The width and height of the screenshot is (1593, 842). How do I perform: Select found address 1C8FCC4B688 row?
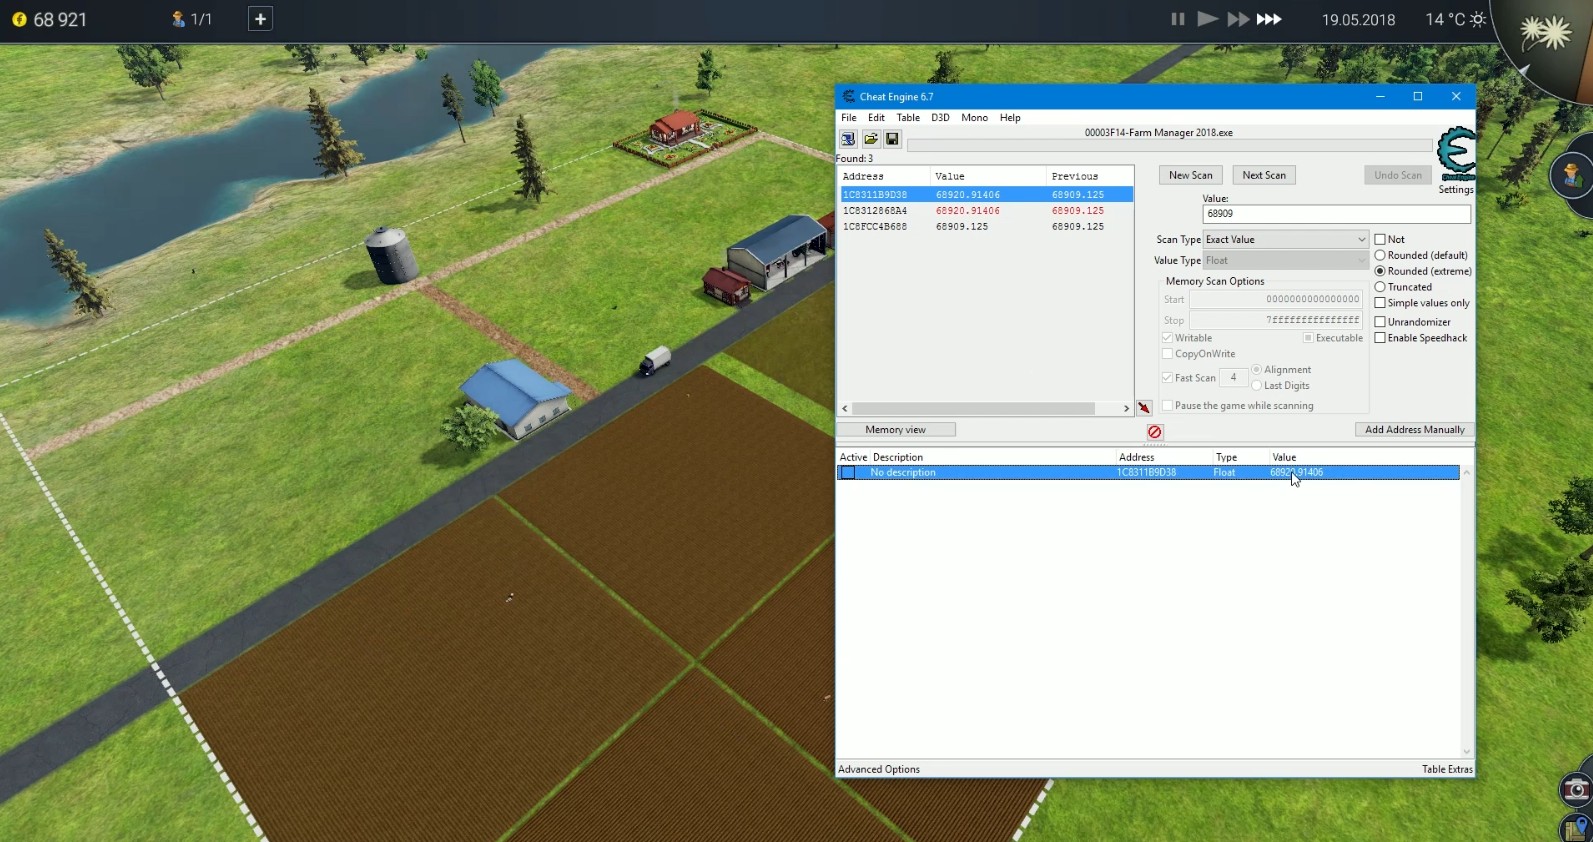coord(985,227)
